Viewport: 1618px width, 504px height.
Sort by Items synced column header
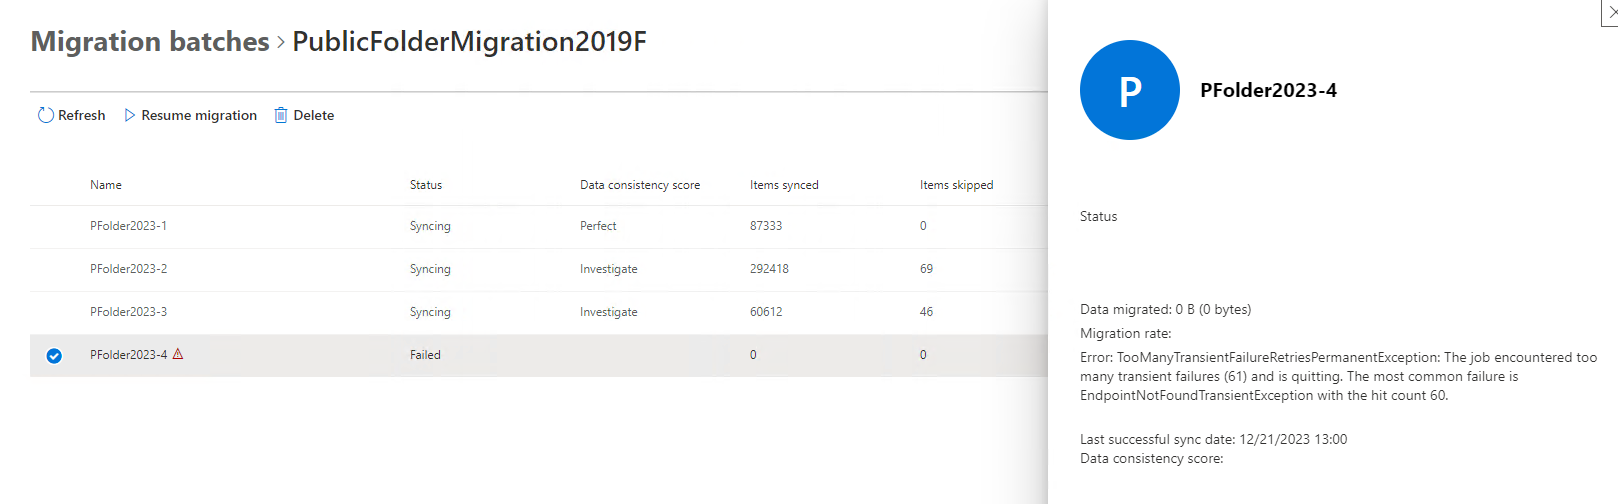coord(784,185)
